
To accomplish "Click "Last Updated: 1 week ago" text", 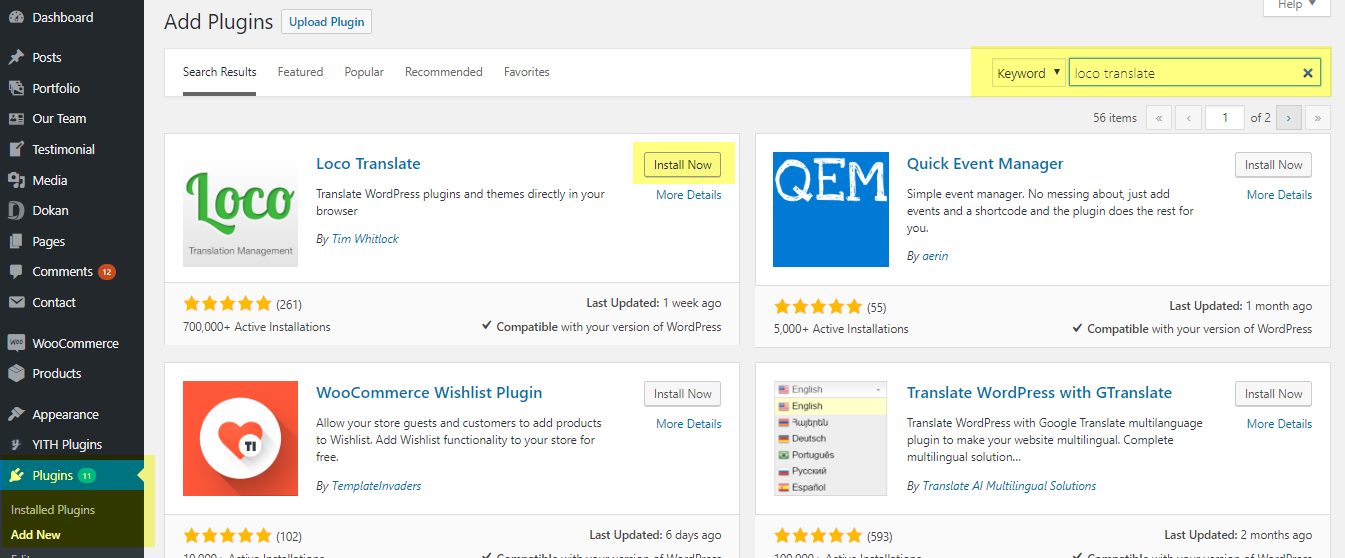I will coord(654,303).
